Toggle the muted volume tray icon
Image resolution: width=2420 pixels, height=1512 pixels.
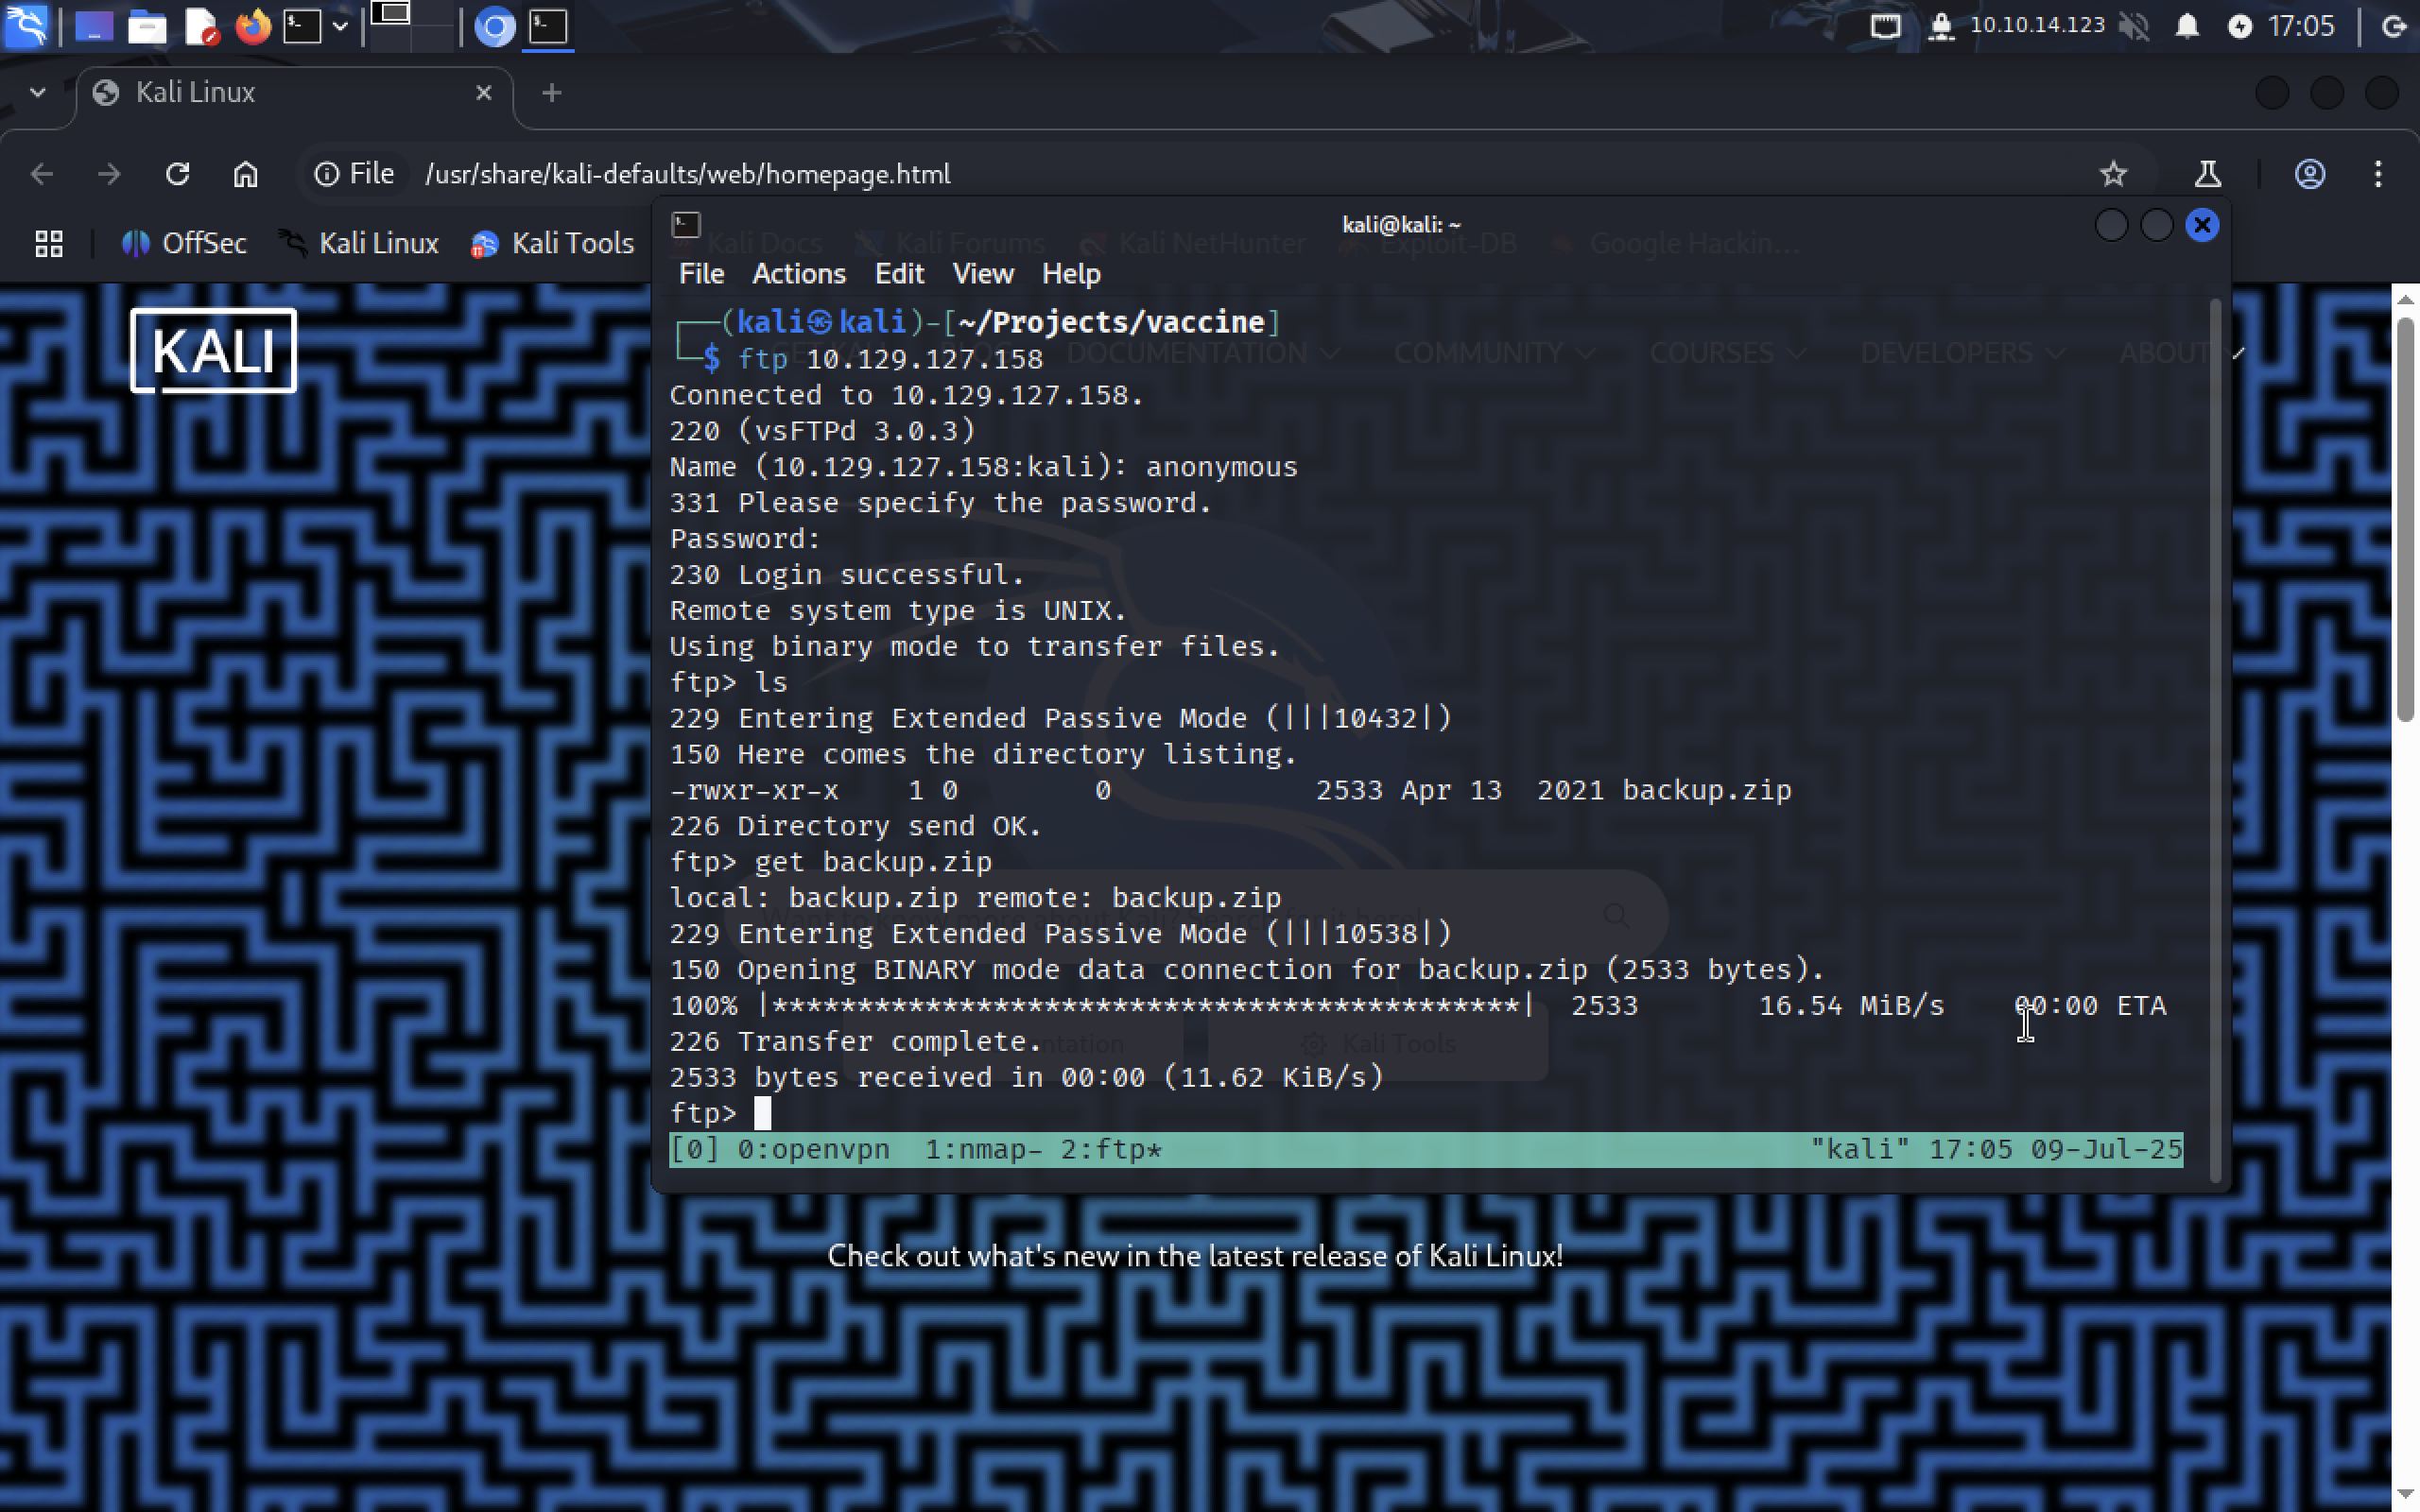pos(2134,26)
